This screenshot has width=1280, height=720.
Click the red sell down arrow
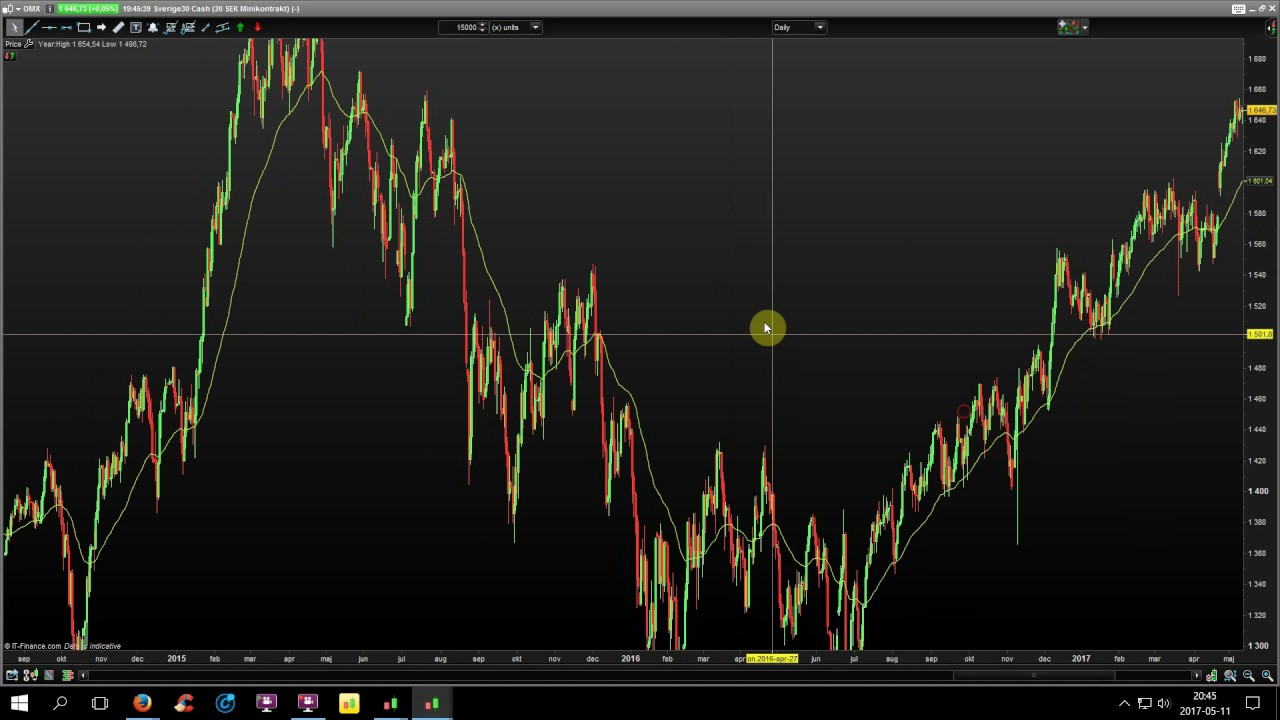point(257,27)
